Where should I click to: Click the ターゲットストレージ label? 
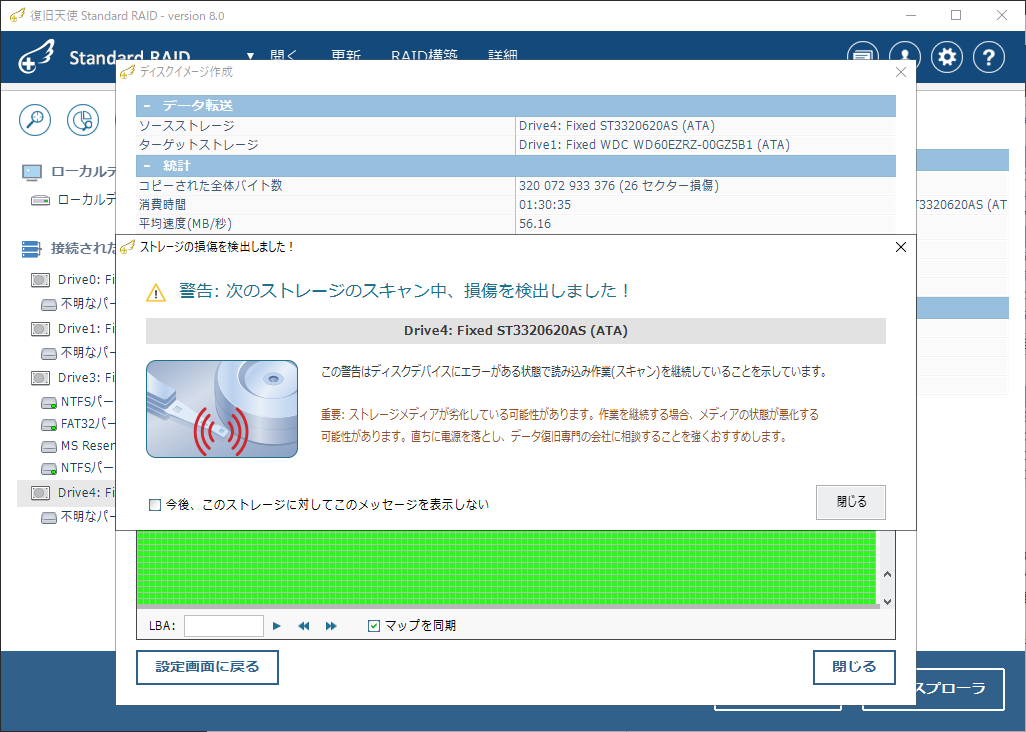click(x=198, y=145)
